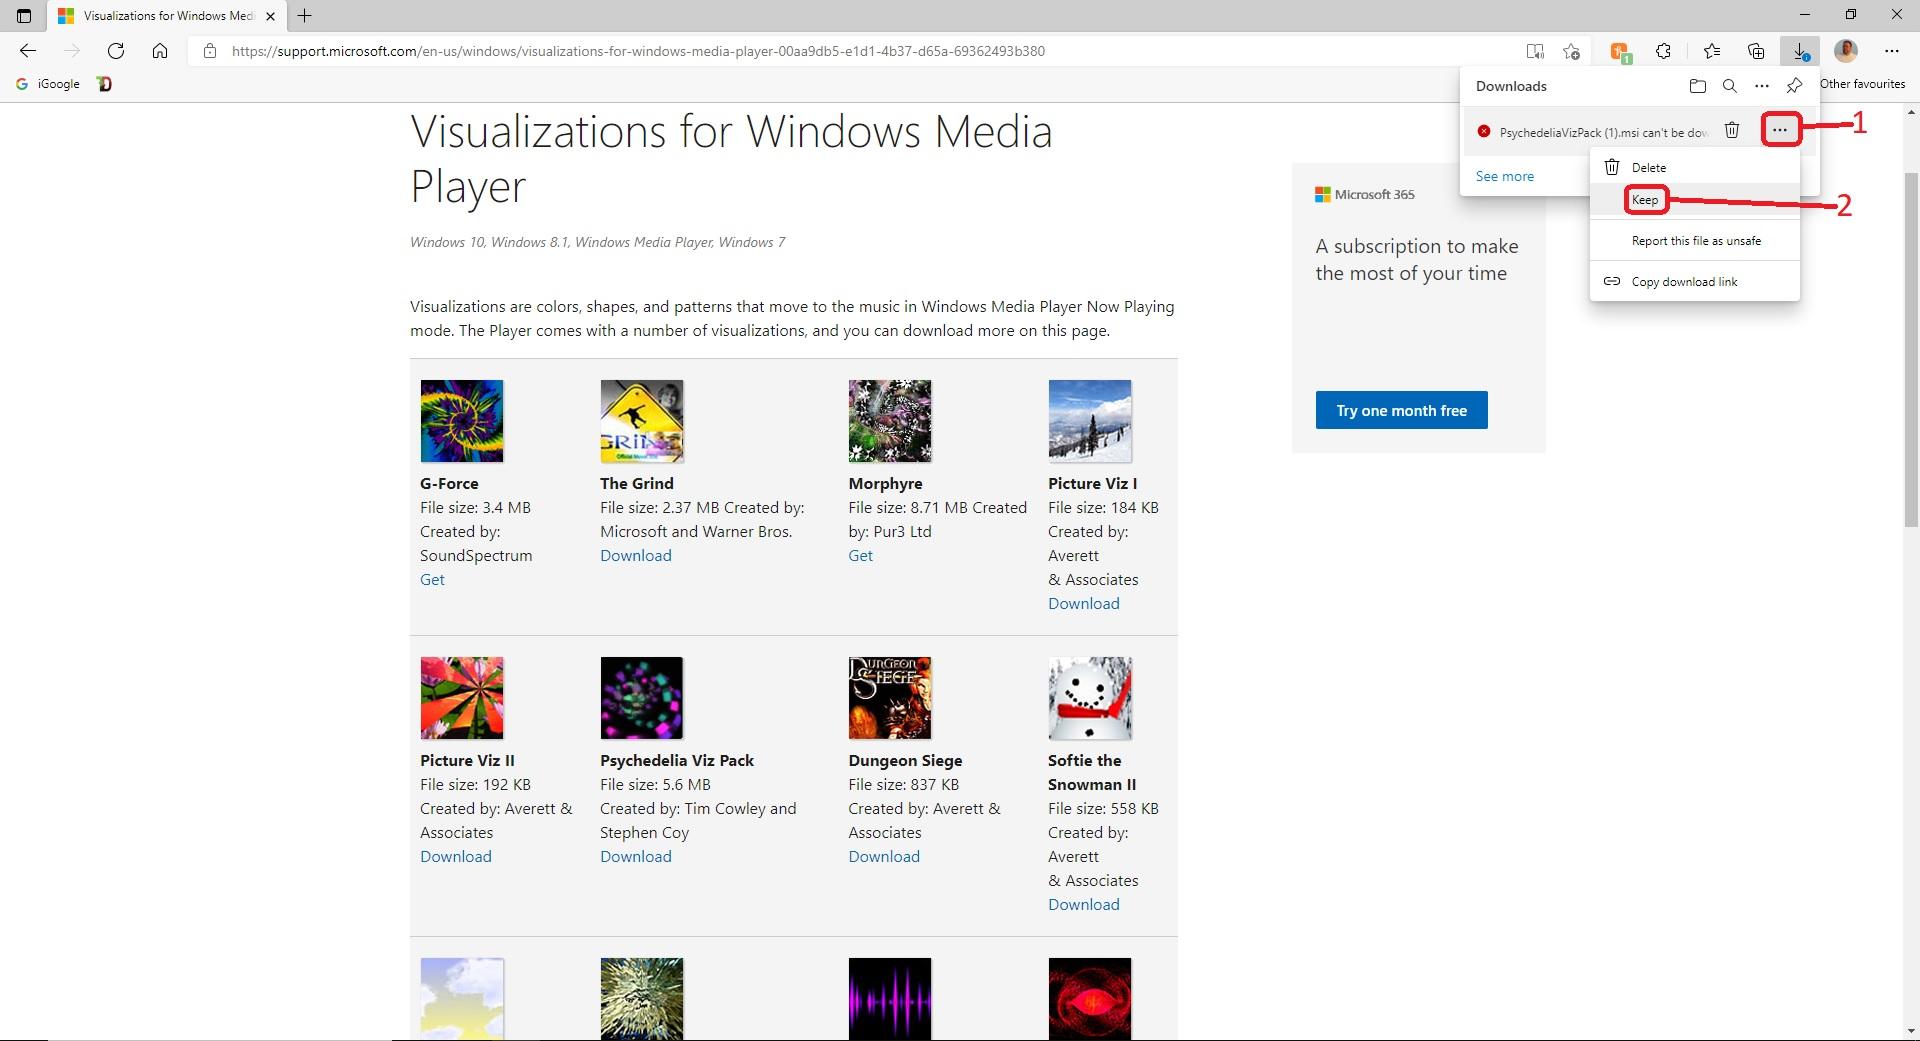Open the browser home page
Screen dimensions: 1920x1041
coord(160,51)
